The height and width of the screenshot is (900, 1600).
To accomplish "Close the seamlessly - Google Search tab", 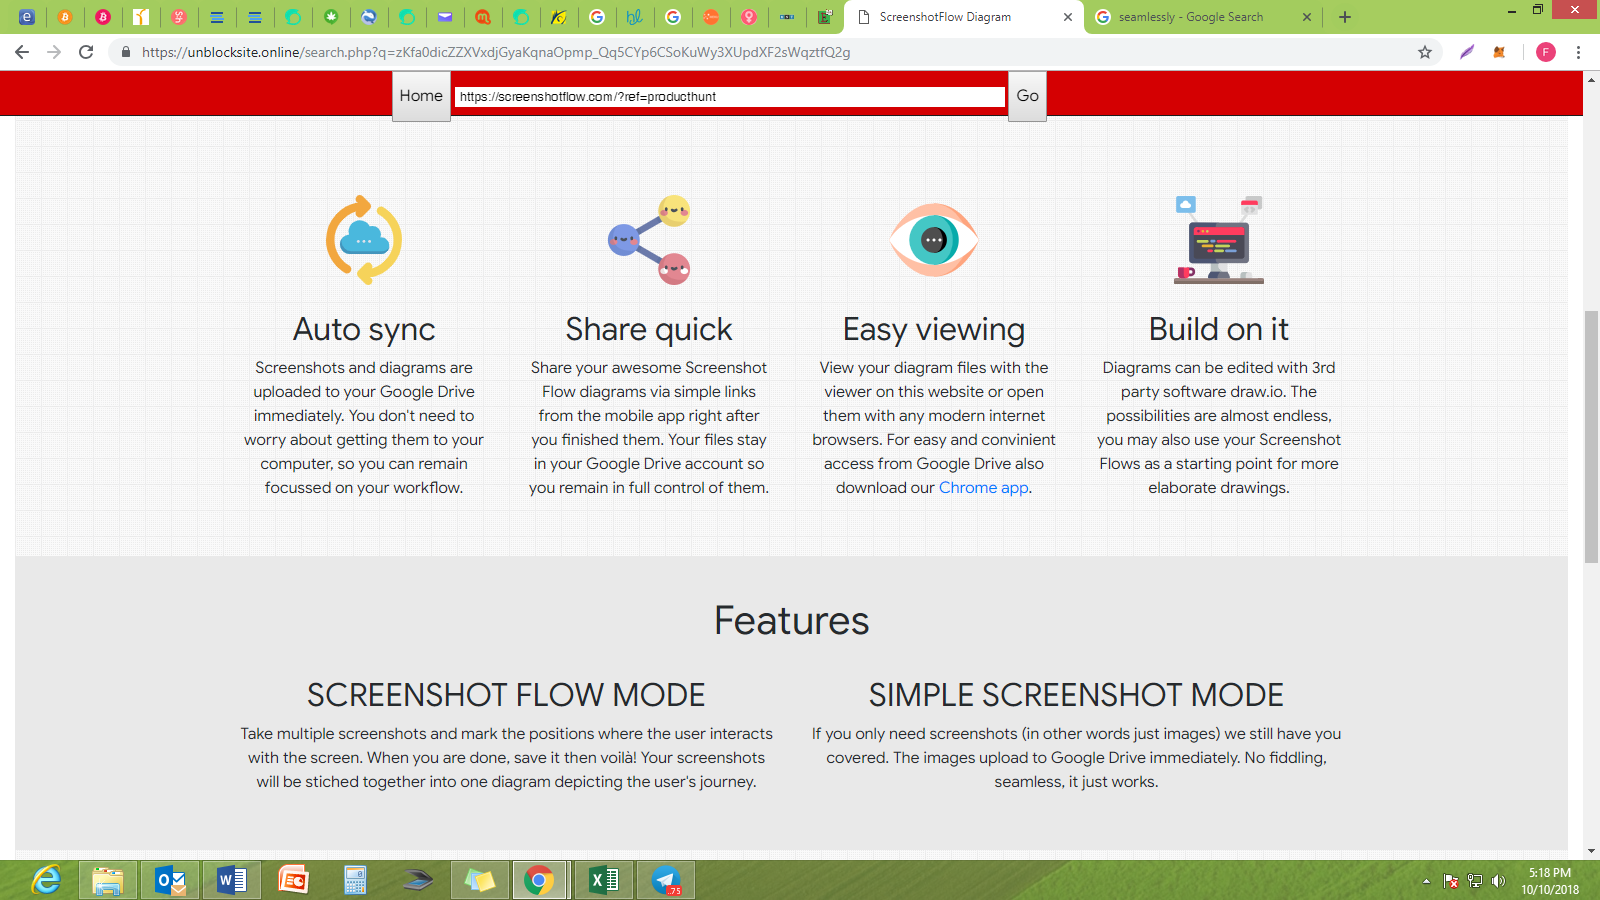I will [1307, 17].
